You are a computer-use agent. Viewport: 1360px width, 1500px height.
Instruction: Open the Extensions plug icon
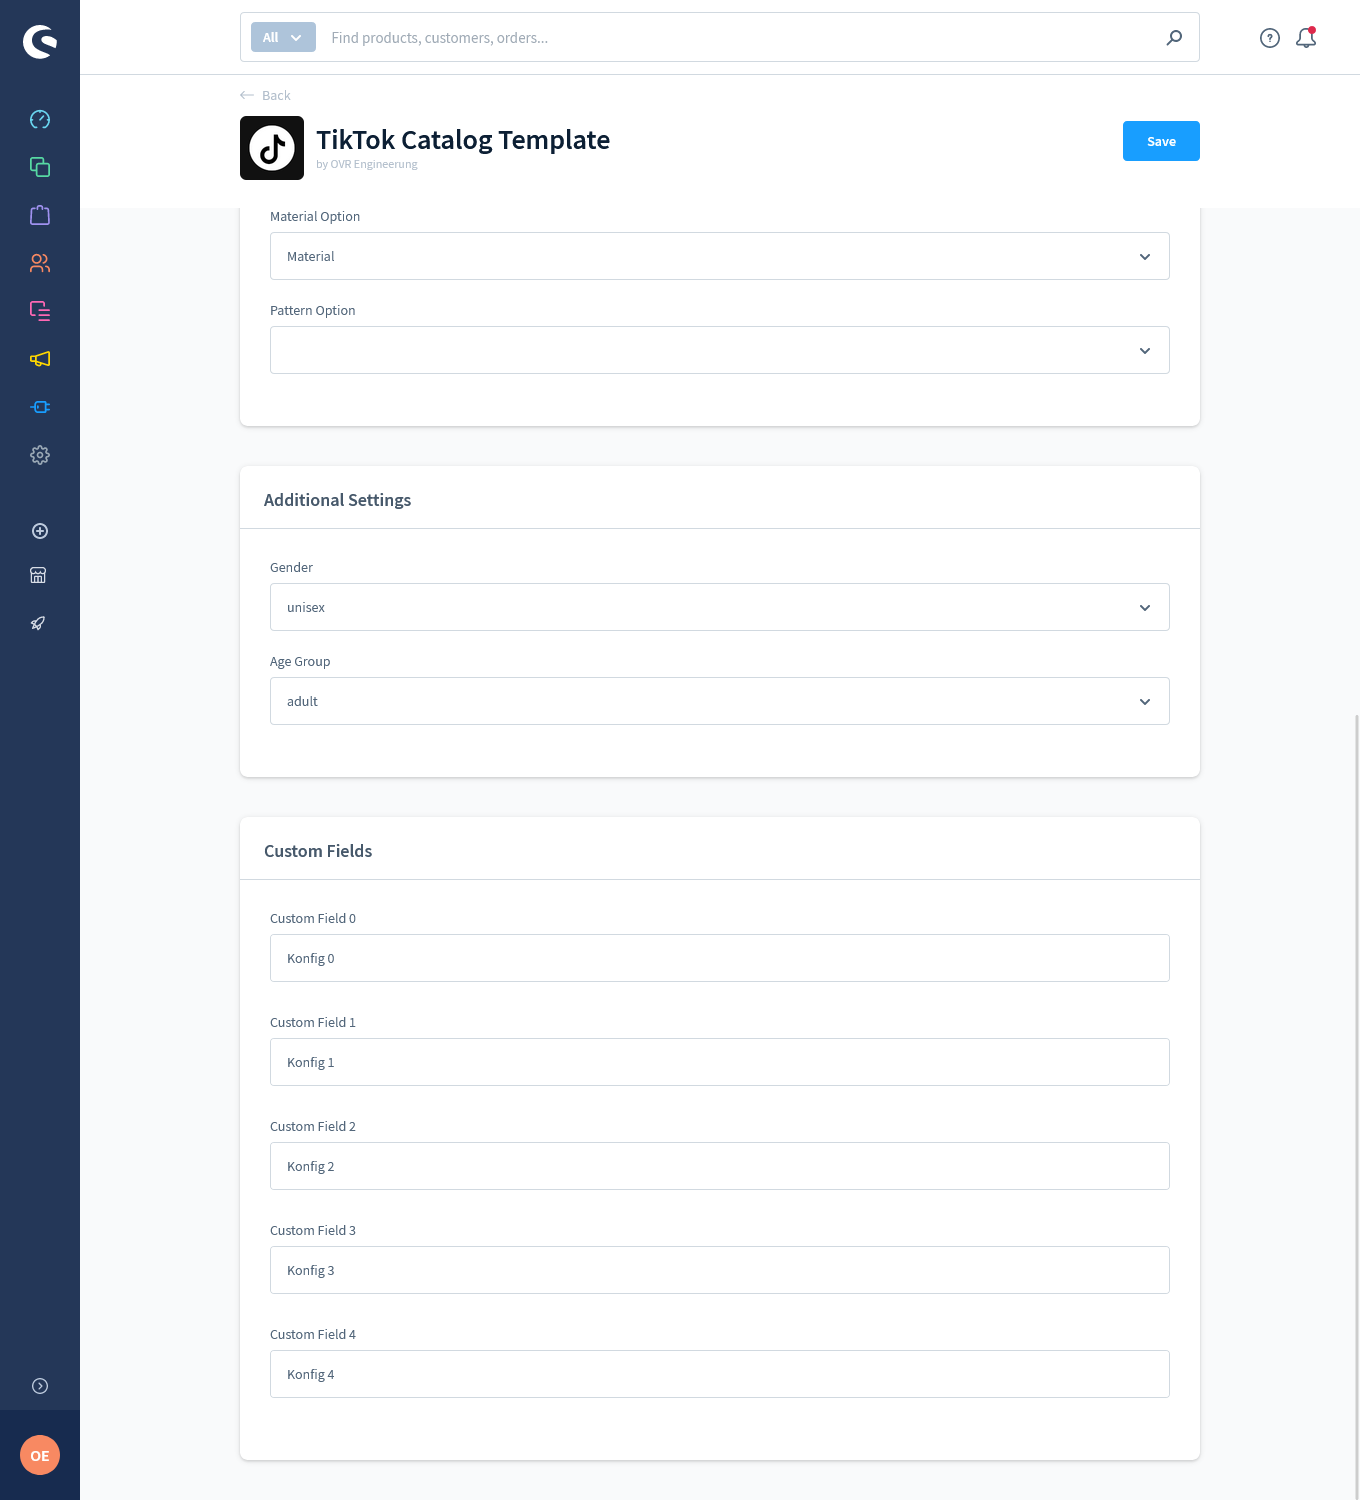tap(40, 407)
